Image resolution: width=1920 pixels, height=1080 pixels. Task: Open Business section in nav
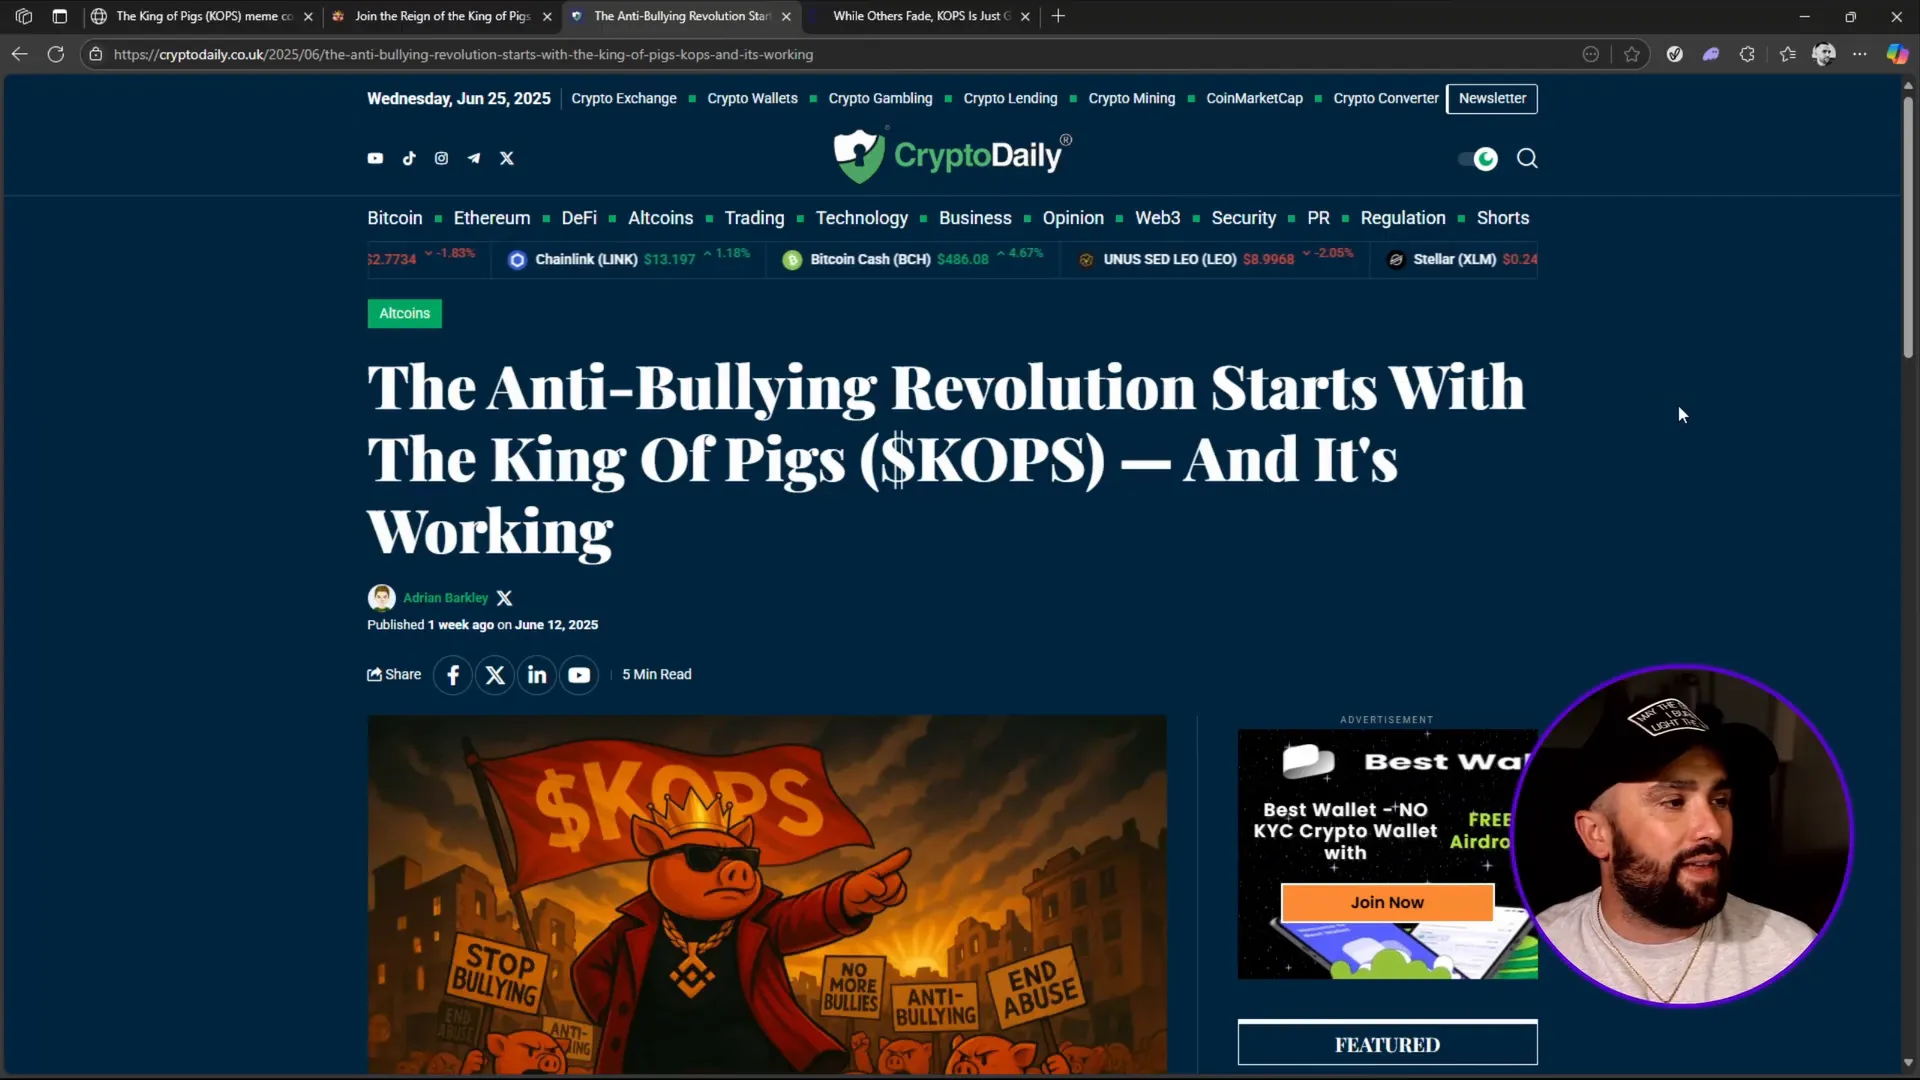tap(975, 218)
